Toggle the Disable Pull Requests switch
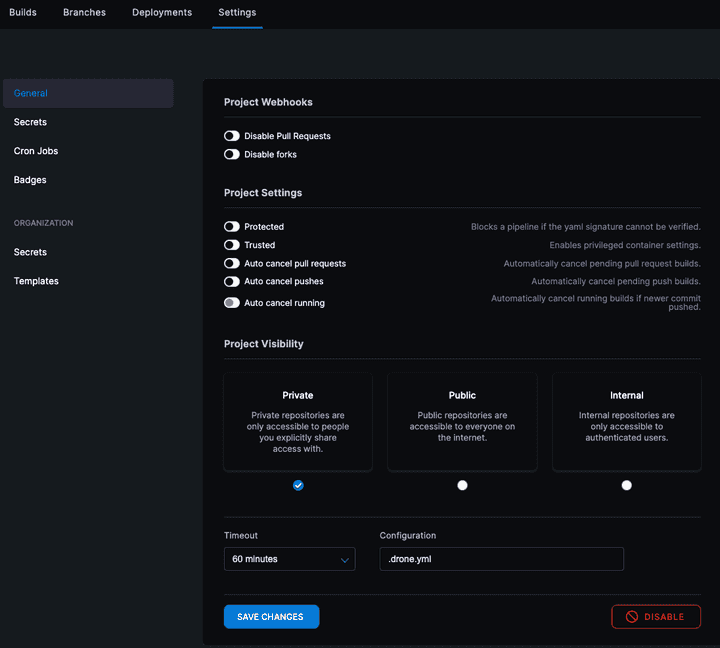Screen dimensions: 720x648 [232, 136]
